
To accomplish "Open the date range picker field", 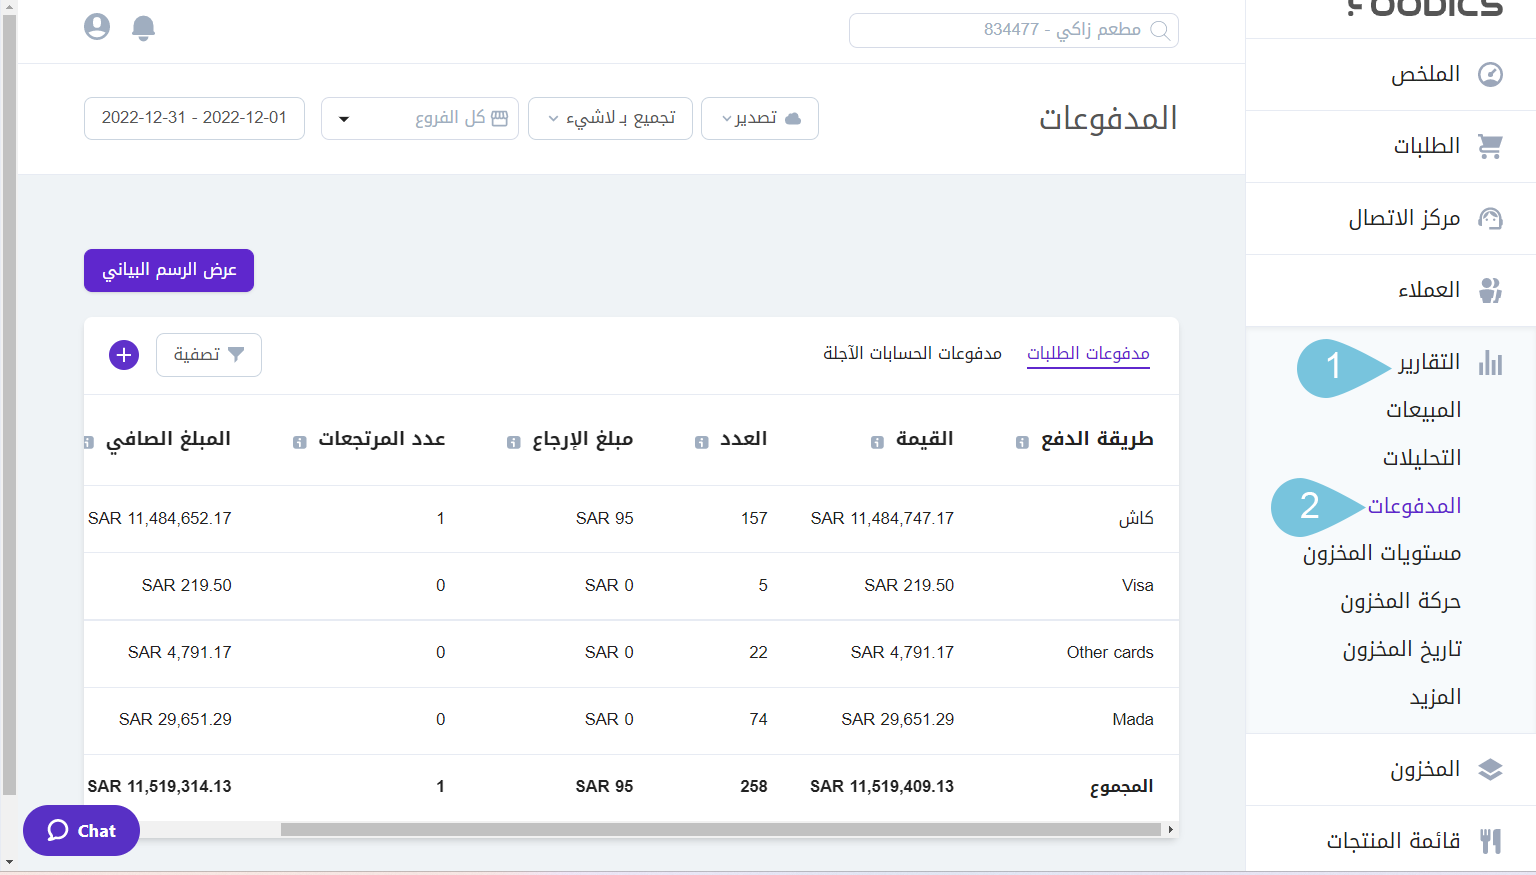I will 194,118.
